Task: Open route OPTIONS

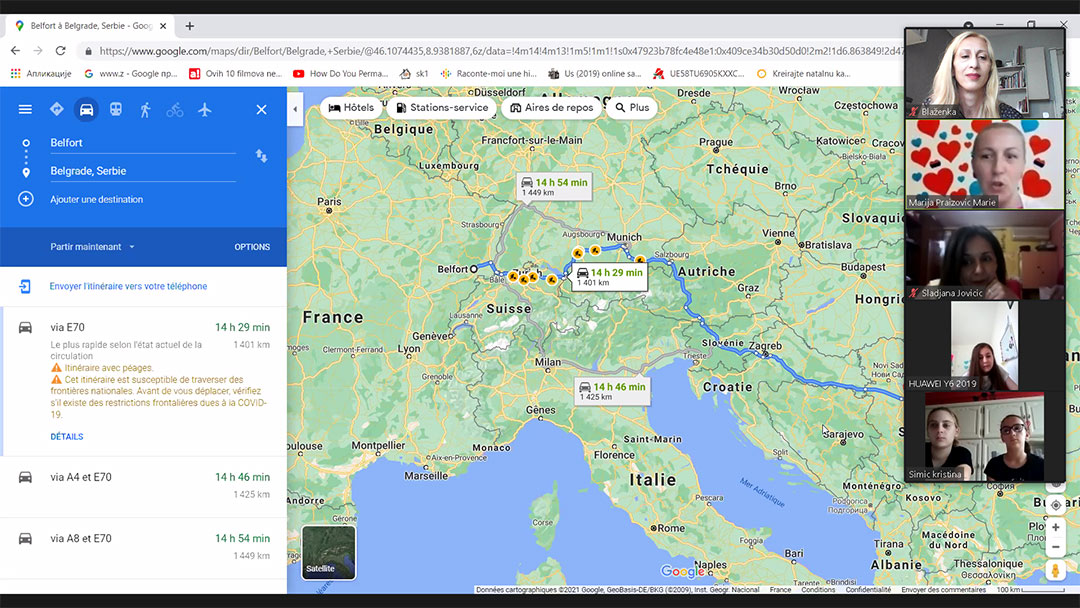Action: [252, 247]
